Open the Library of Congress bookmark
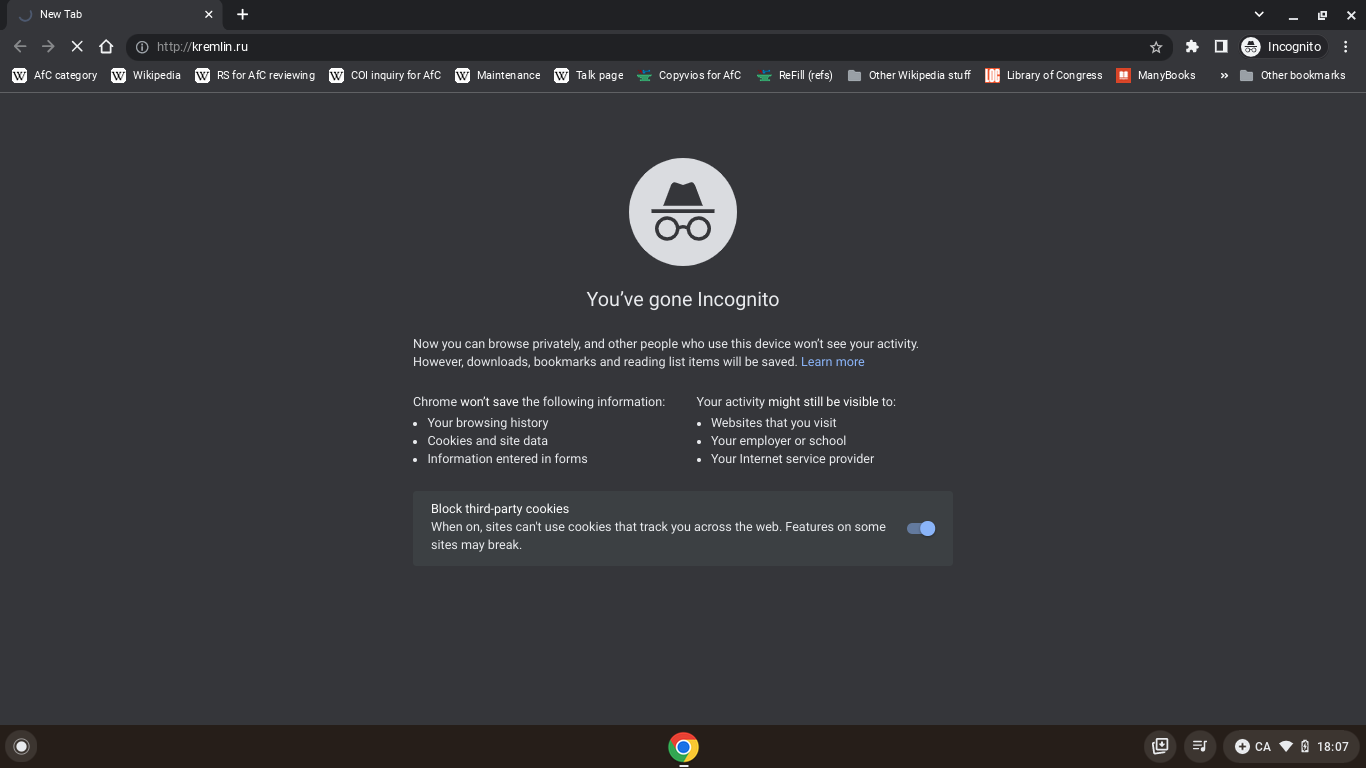 pos(1043,75)
